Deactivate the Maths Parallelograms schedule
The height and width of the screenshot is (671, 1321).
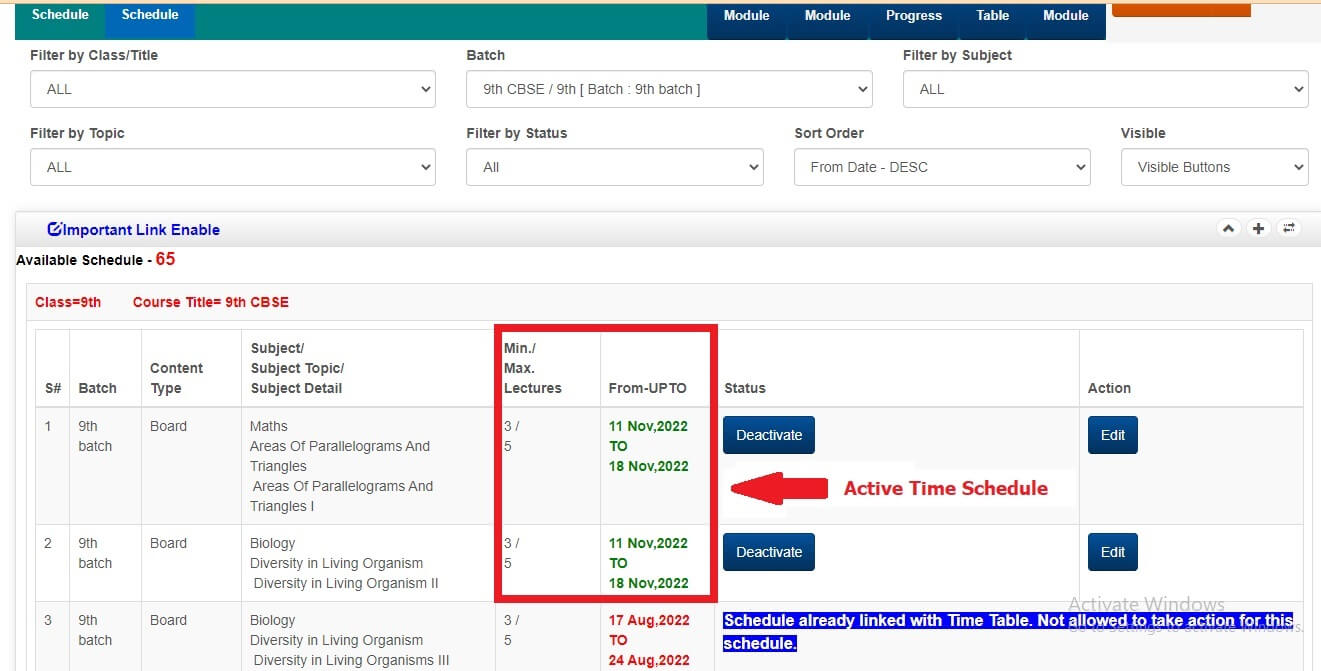click(769, 435)
